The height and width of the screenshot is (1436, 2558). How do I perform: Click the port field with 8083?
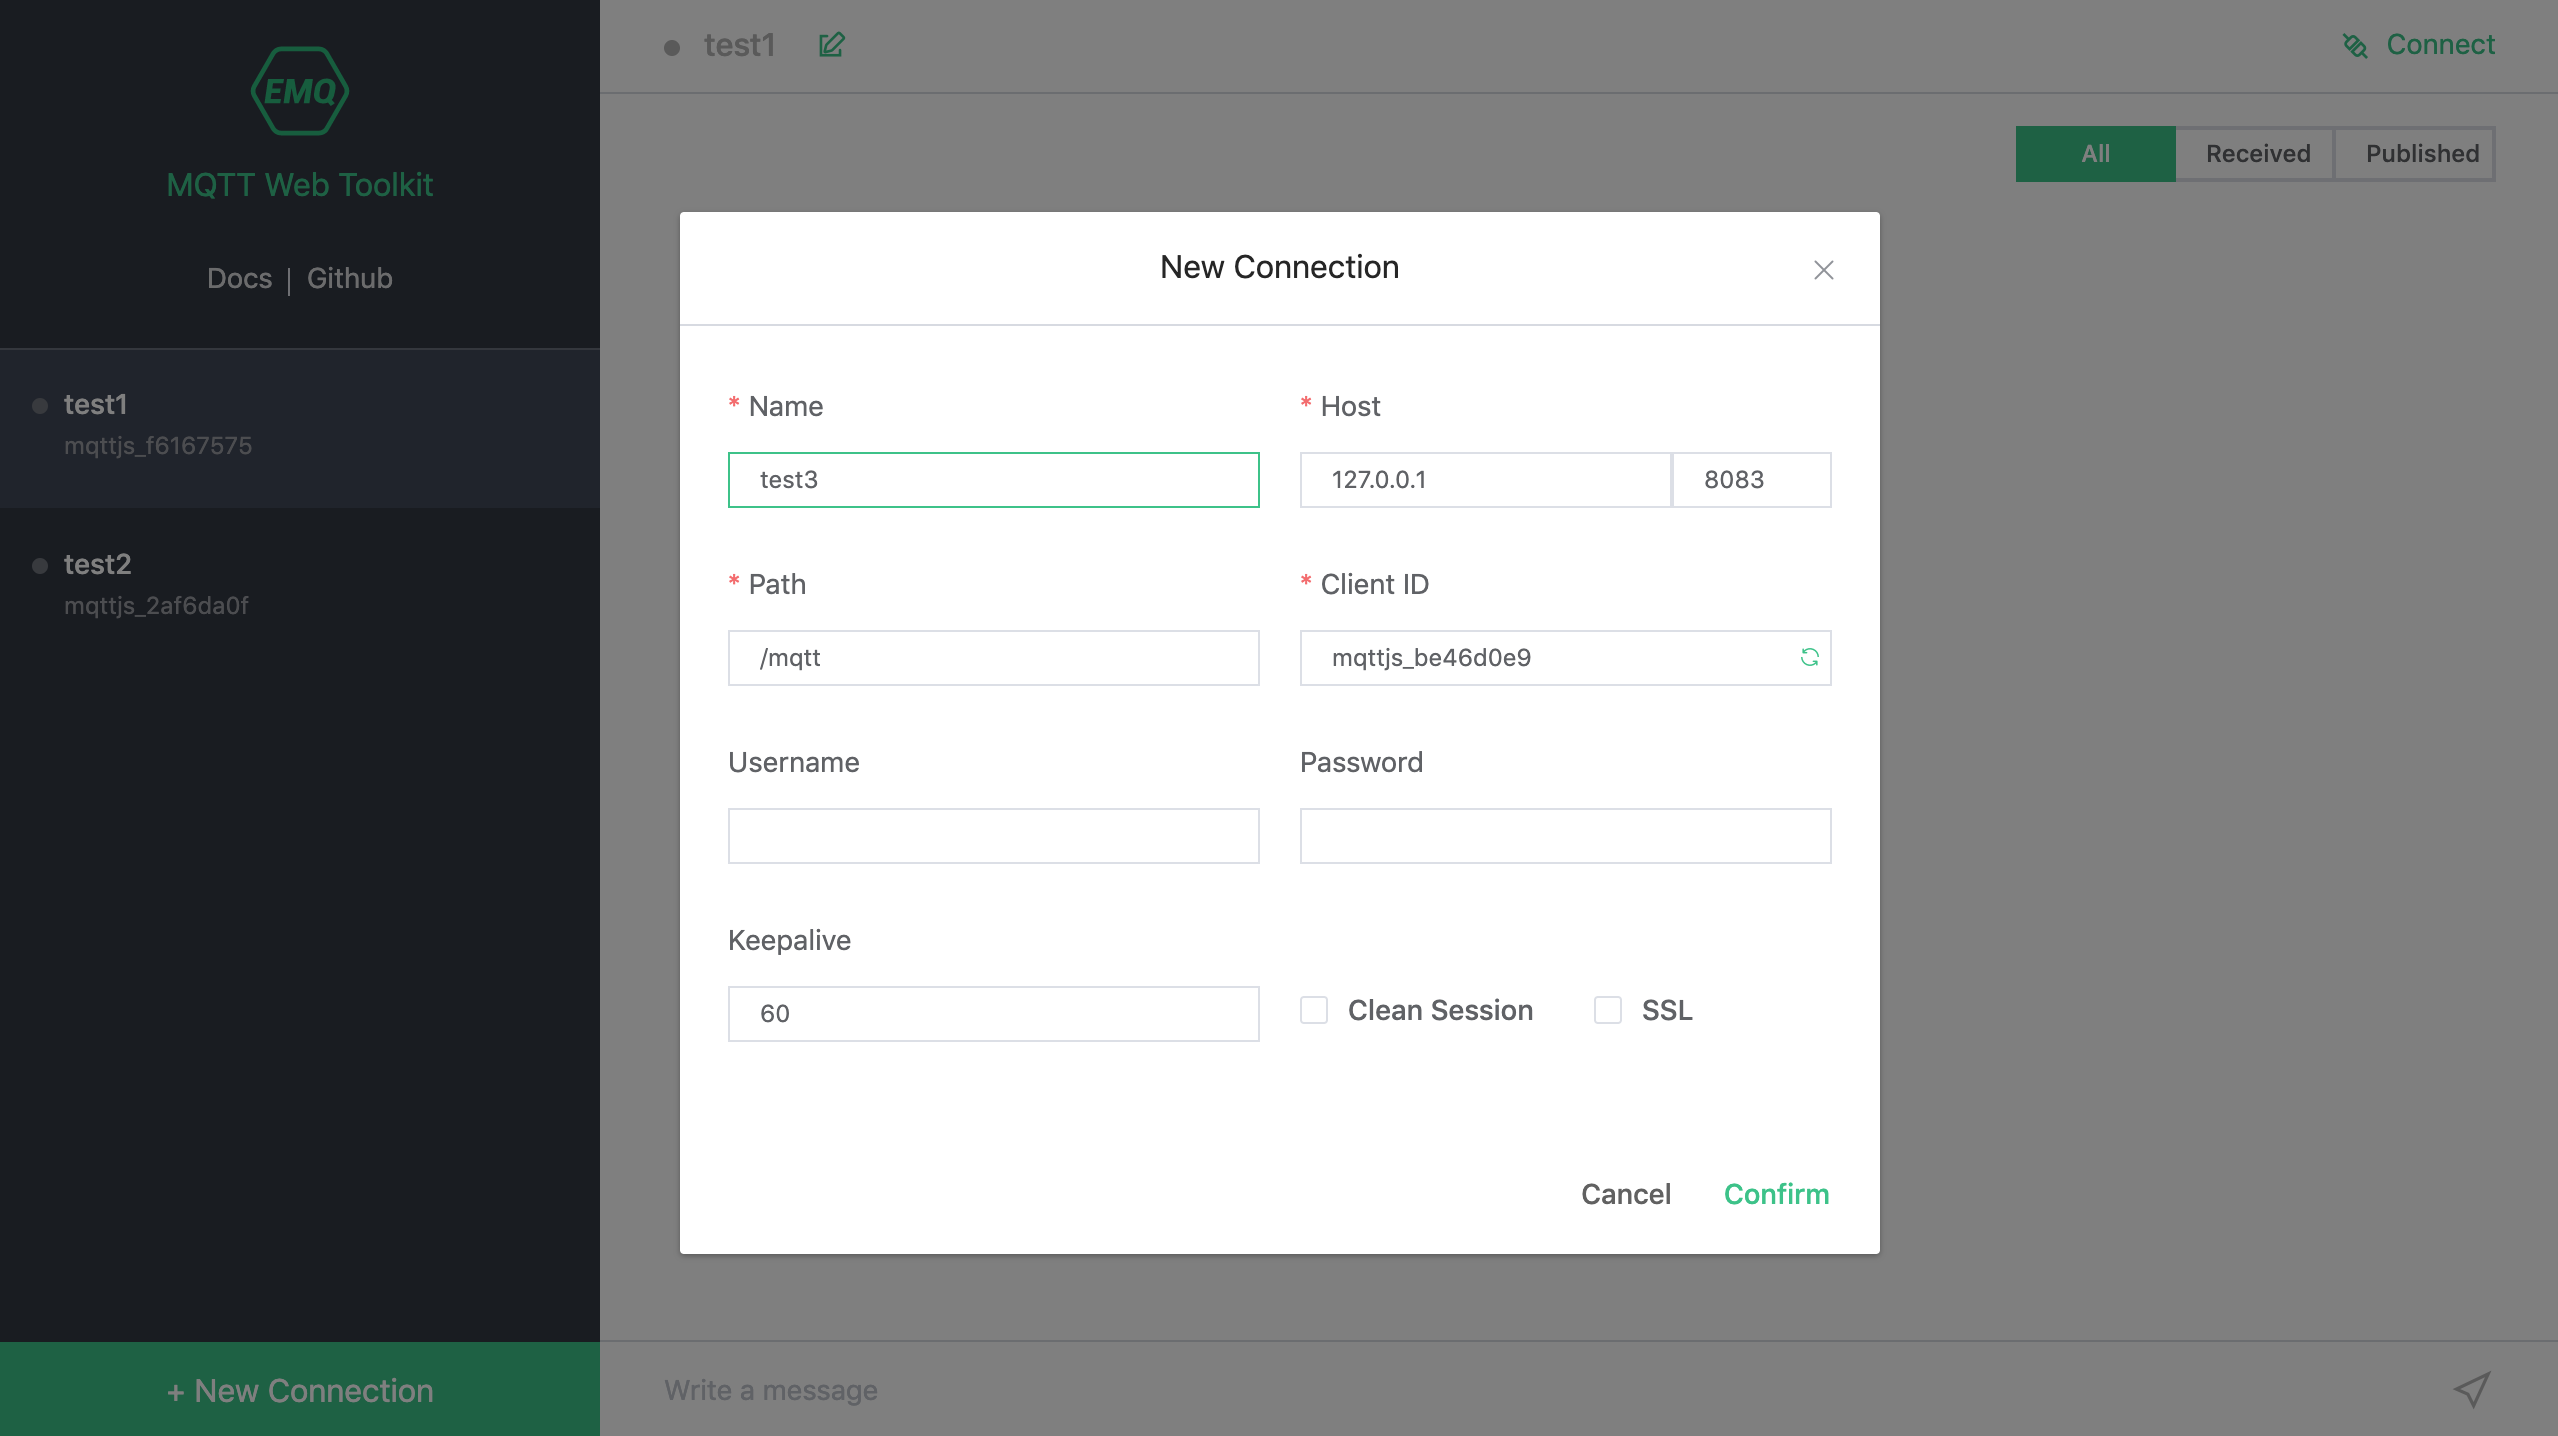coord(1751,480)
